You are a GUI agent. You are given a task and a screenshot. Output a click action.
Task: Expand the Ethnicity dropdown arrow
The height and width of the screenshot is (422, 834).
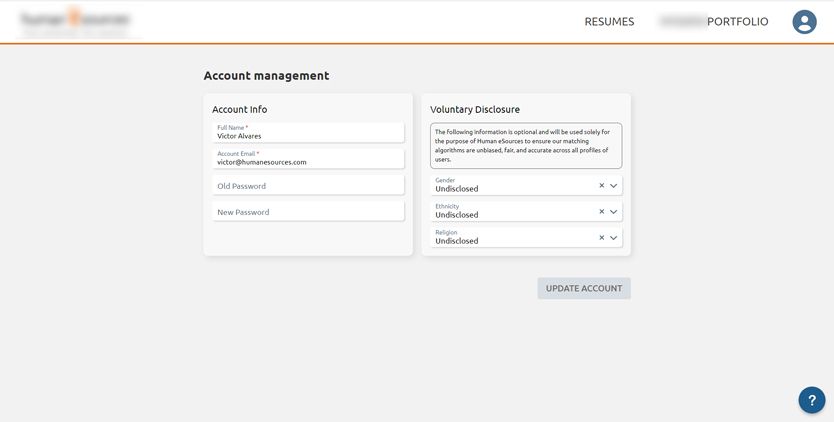(614, 212)
